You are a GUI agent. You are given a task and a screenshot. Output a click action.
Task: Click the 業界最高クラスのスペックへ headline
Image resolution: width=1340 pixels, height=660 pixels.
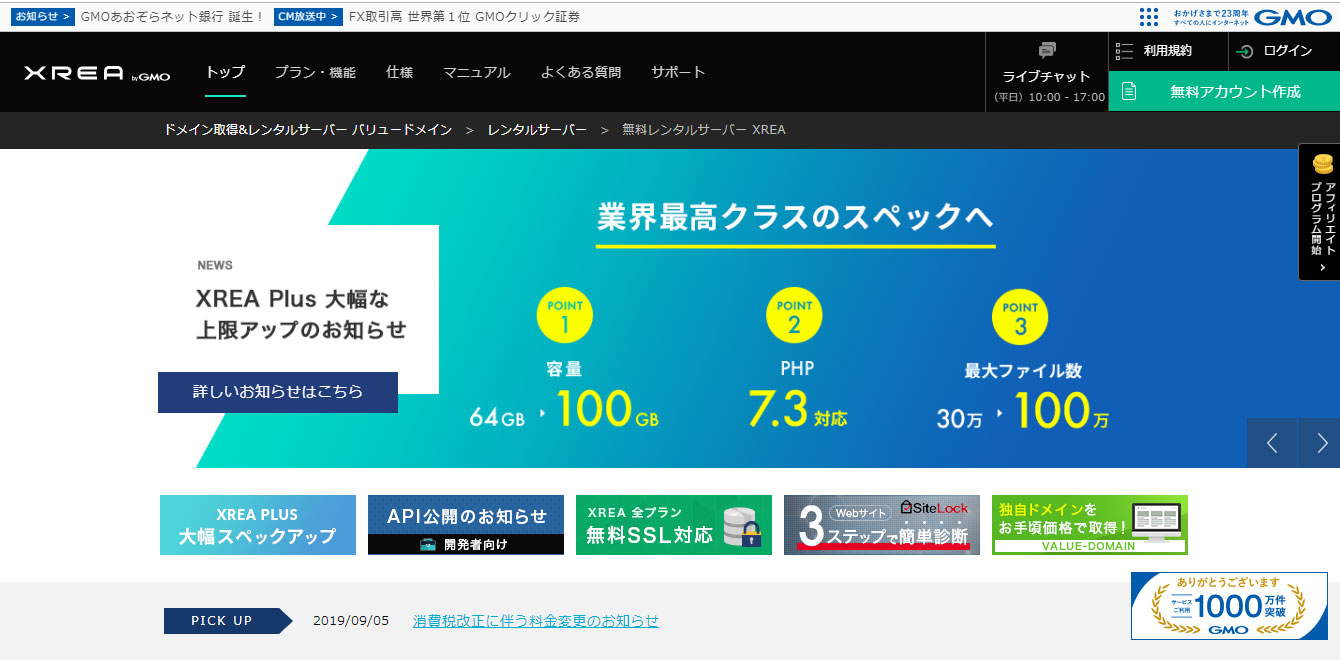tap(796, 216)
